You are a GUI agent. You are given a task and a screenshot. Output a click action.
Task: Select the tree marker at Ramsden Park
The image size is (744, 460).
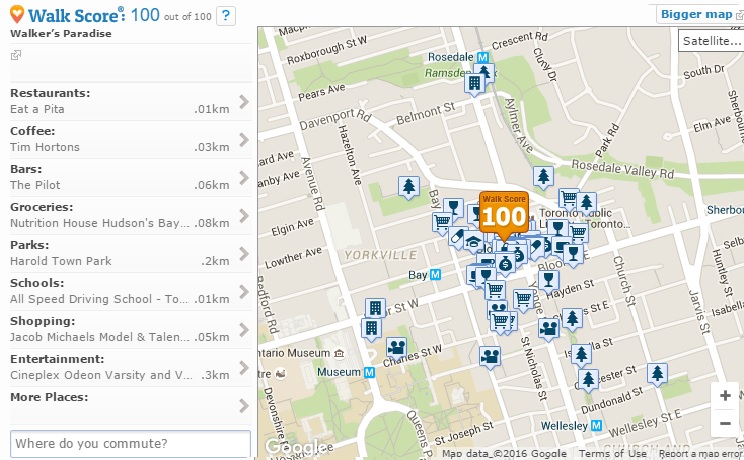[x=484, y=73]
